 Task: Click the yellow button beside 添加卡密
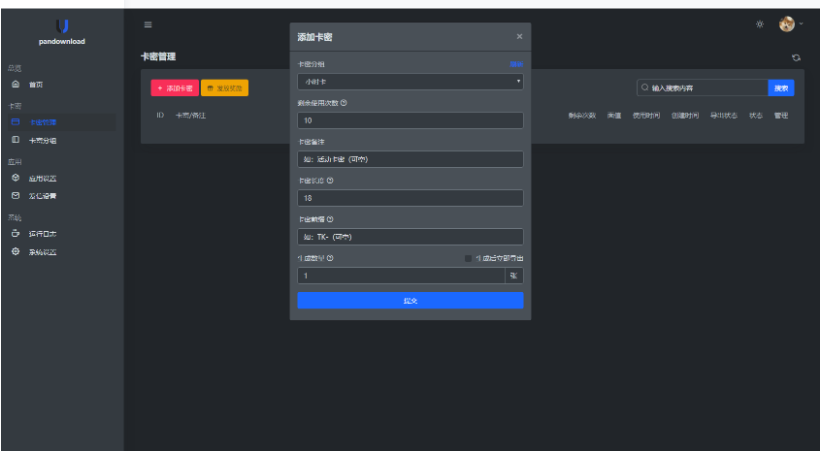[x=224, y=88]
